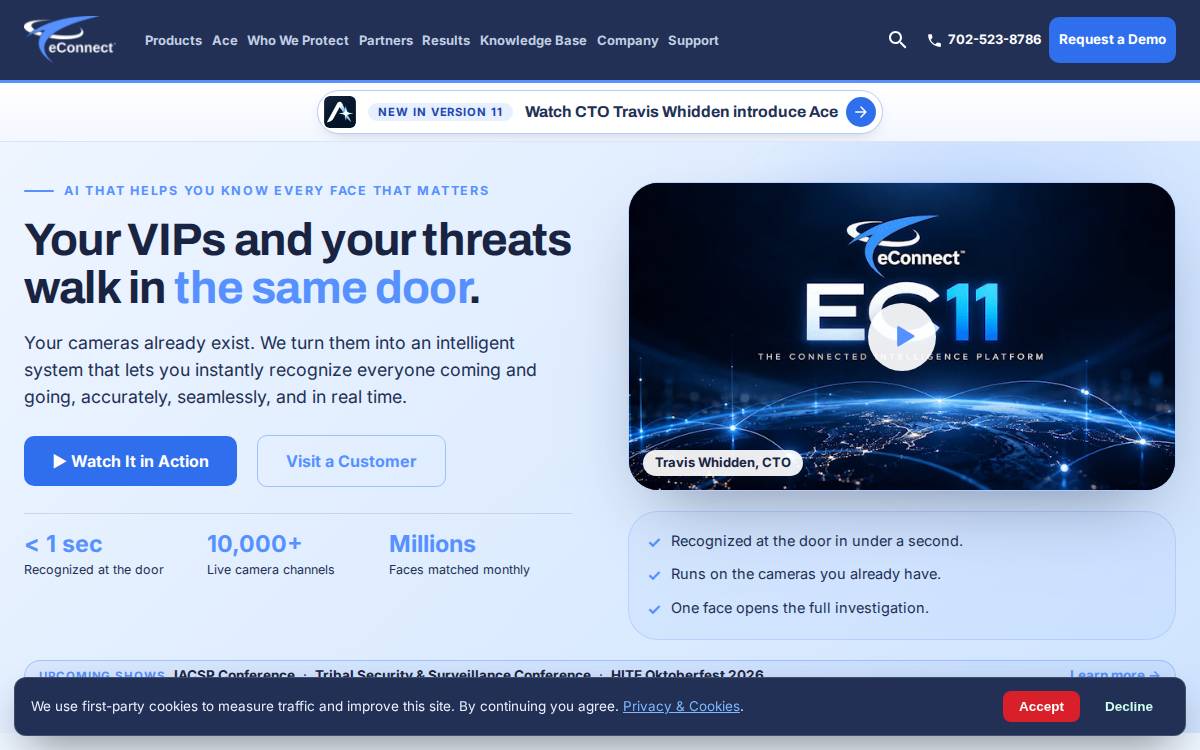Click the Ace logo icon in banner

[x=340, y=112]
